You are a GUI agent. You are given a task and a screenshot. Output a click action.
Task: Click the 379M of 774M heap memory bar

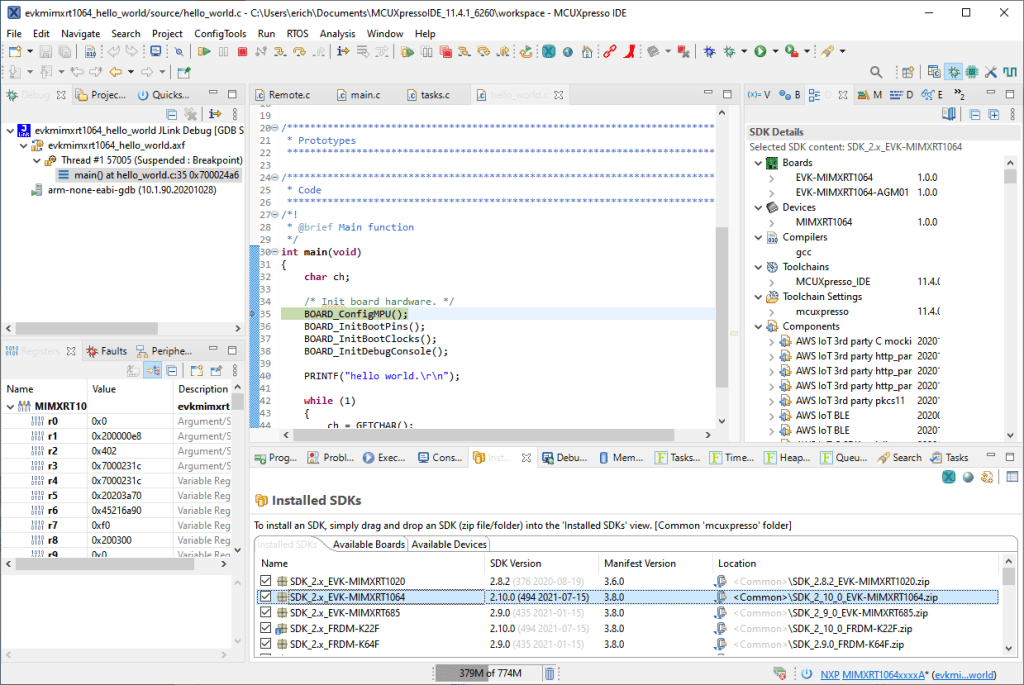pos(489,673)
